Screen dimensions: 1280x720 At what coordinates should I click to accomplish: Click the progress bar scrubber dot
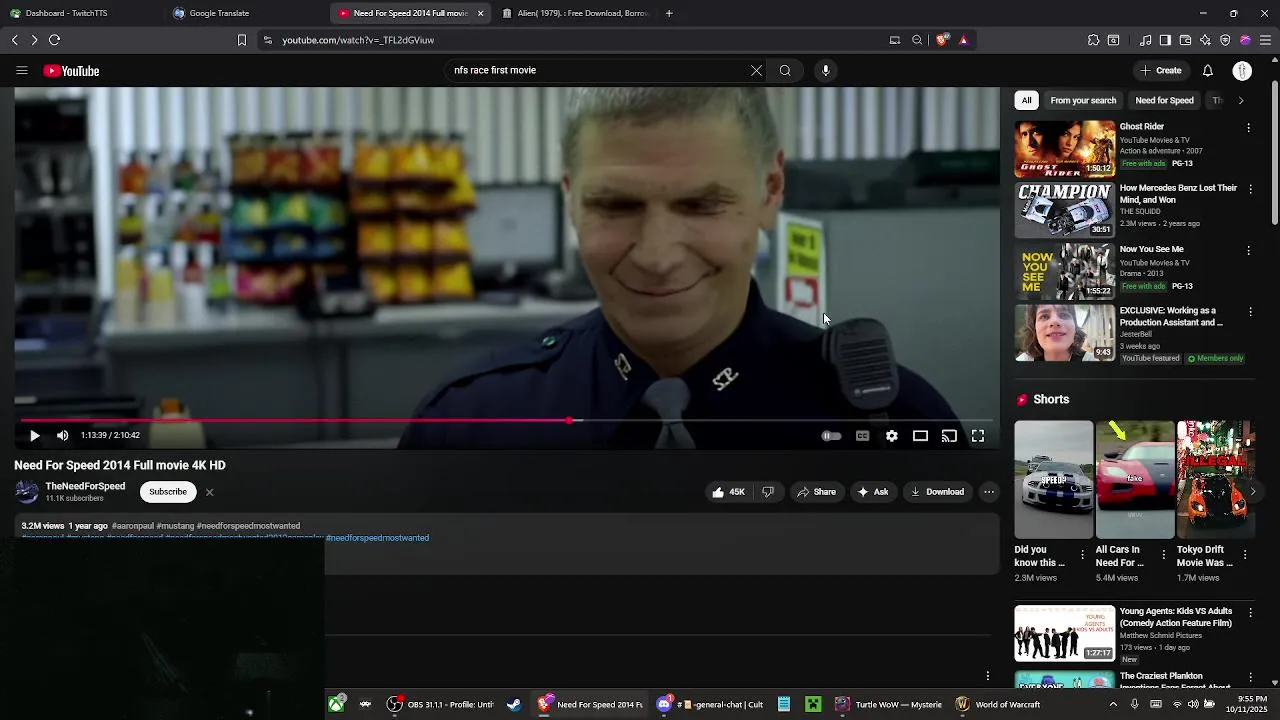pos(570,420)
